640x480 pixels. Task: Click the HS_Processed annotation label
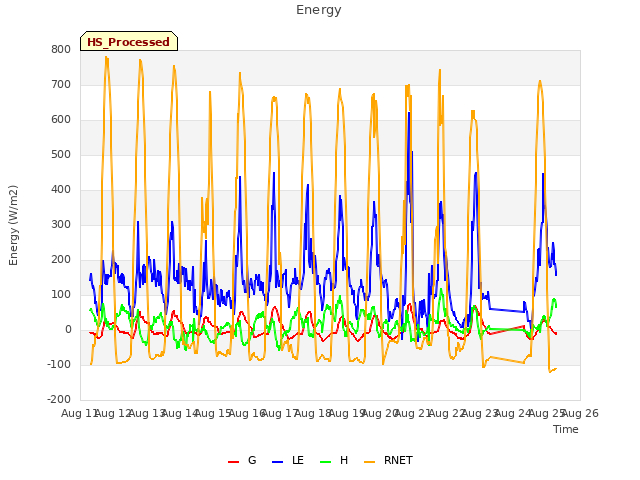(129, 42)
